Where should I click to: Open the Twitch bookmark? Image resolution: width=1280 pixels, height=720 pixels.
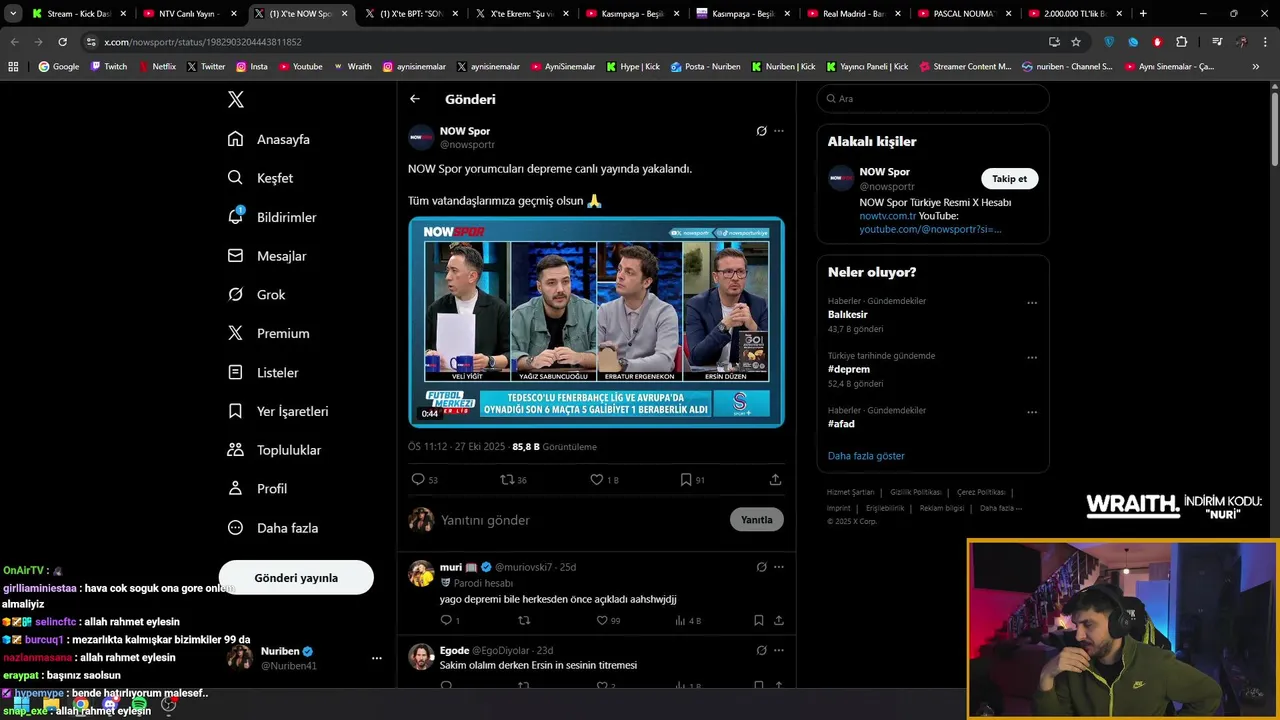[109, 67]
